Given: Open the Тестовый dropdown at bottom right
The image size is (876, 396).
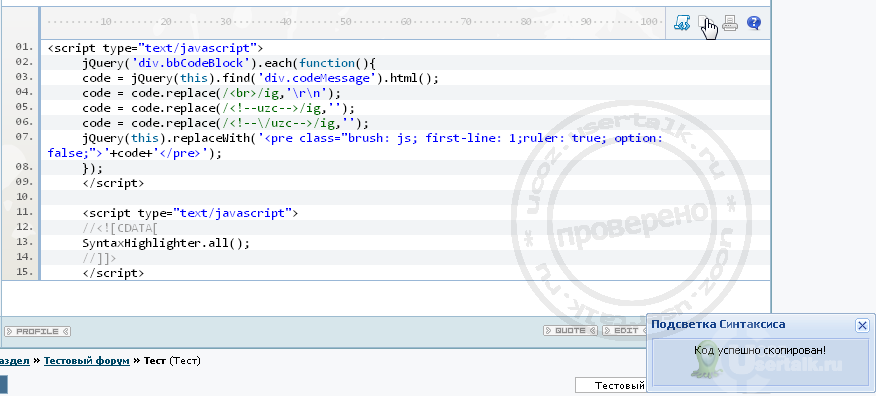Looking at the screenshot, I should click(x=611, y=385).
